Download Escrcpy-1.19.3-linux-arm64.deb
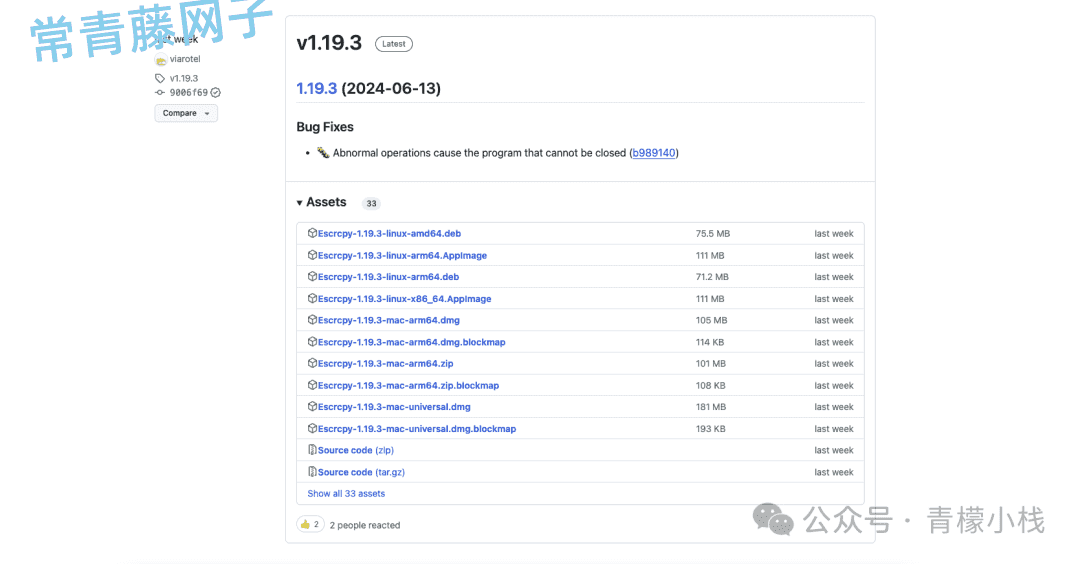The width and height of the screenshot is (1080, 564). [x=388, y=277]
